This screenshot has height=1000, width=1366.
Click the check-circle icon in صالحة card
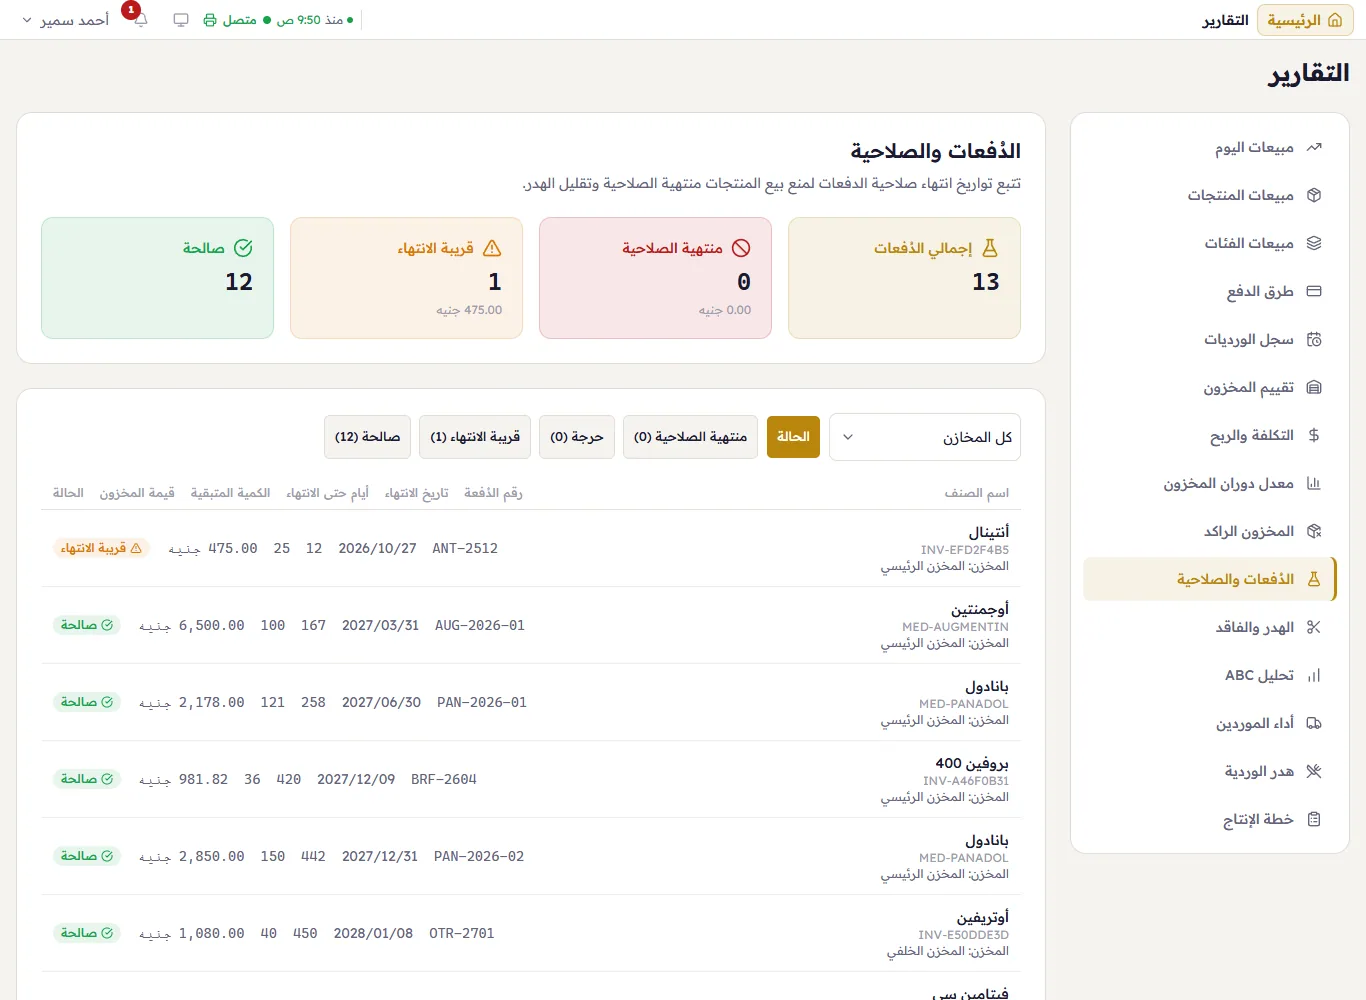coord(243,248)
